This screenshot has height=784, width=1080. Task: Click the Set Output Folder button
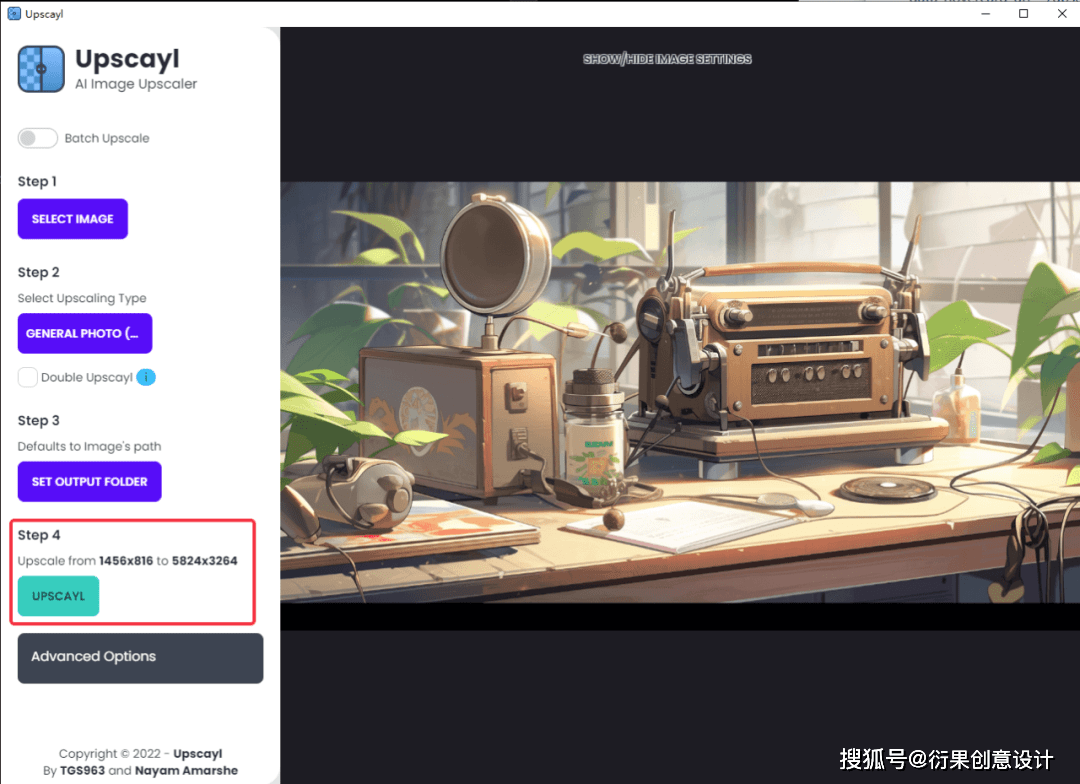pyautogui.click(x=90, y=482)
